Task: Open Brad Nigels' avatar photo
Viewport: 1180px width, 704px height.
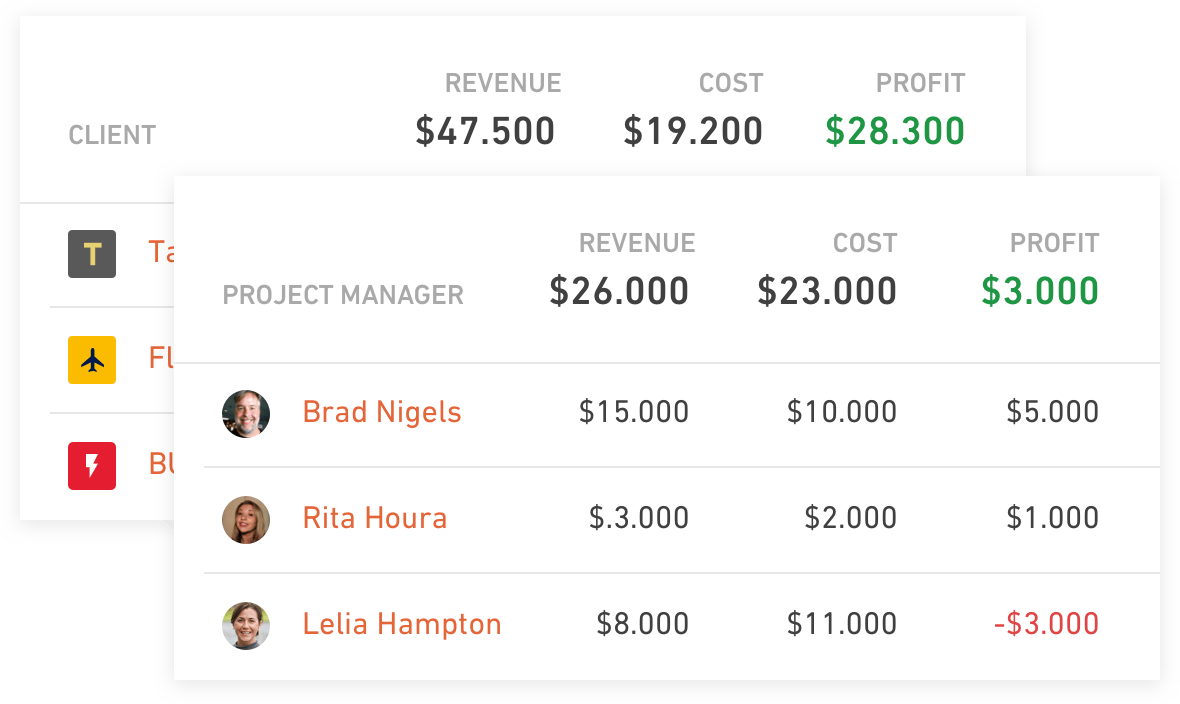Action: [246, 413]
